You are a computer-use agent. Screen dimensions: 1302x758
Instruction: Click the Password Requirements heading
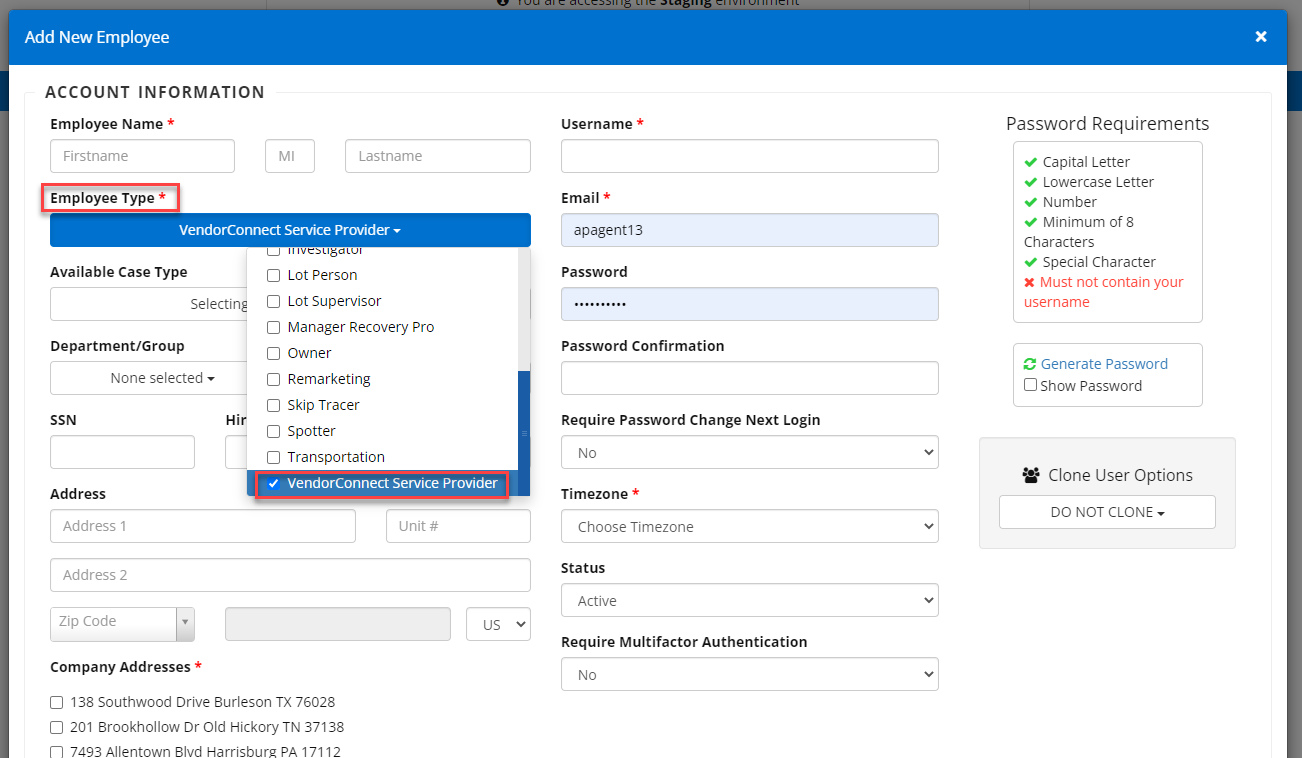[1107, 124]
